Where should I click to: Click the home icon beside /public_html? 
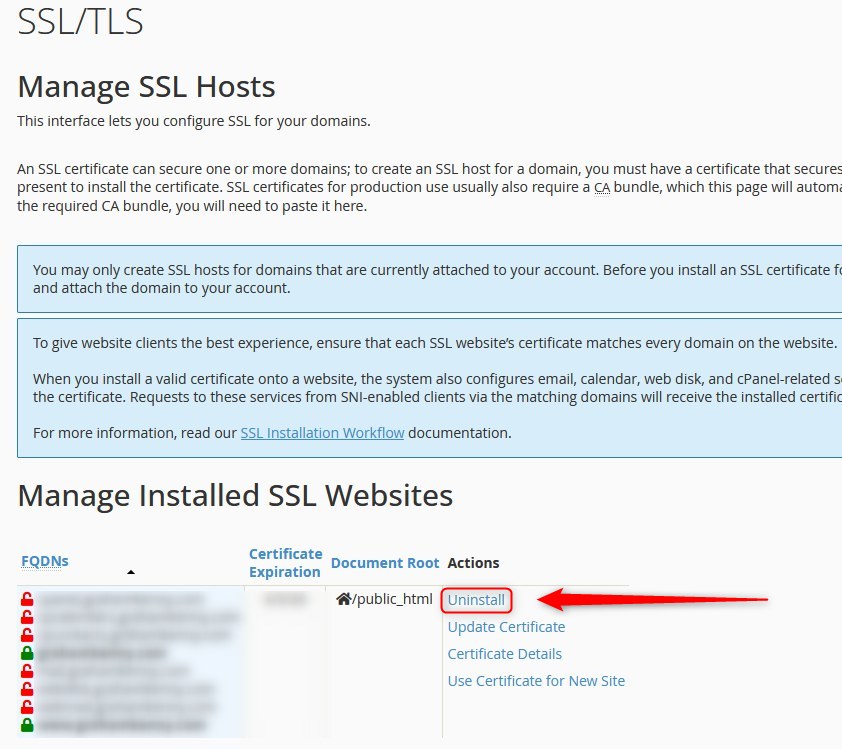[343, 599]
